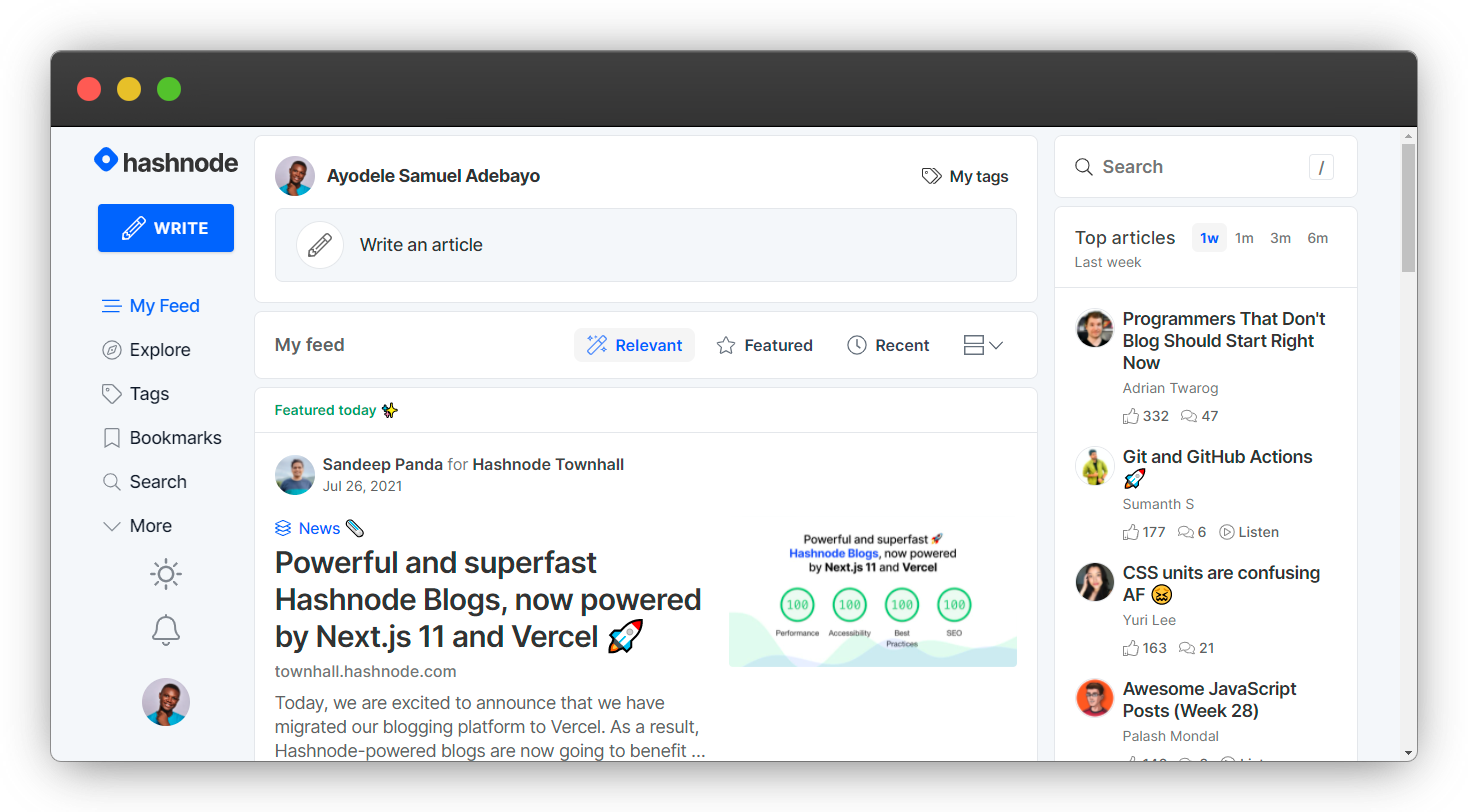Viewport: 1468px width, 812px height.
Task: Switch to the Recent feed tab
Action: tap(888, 345)
